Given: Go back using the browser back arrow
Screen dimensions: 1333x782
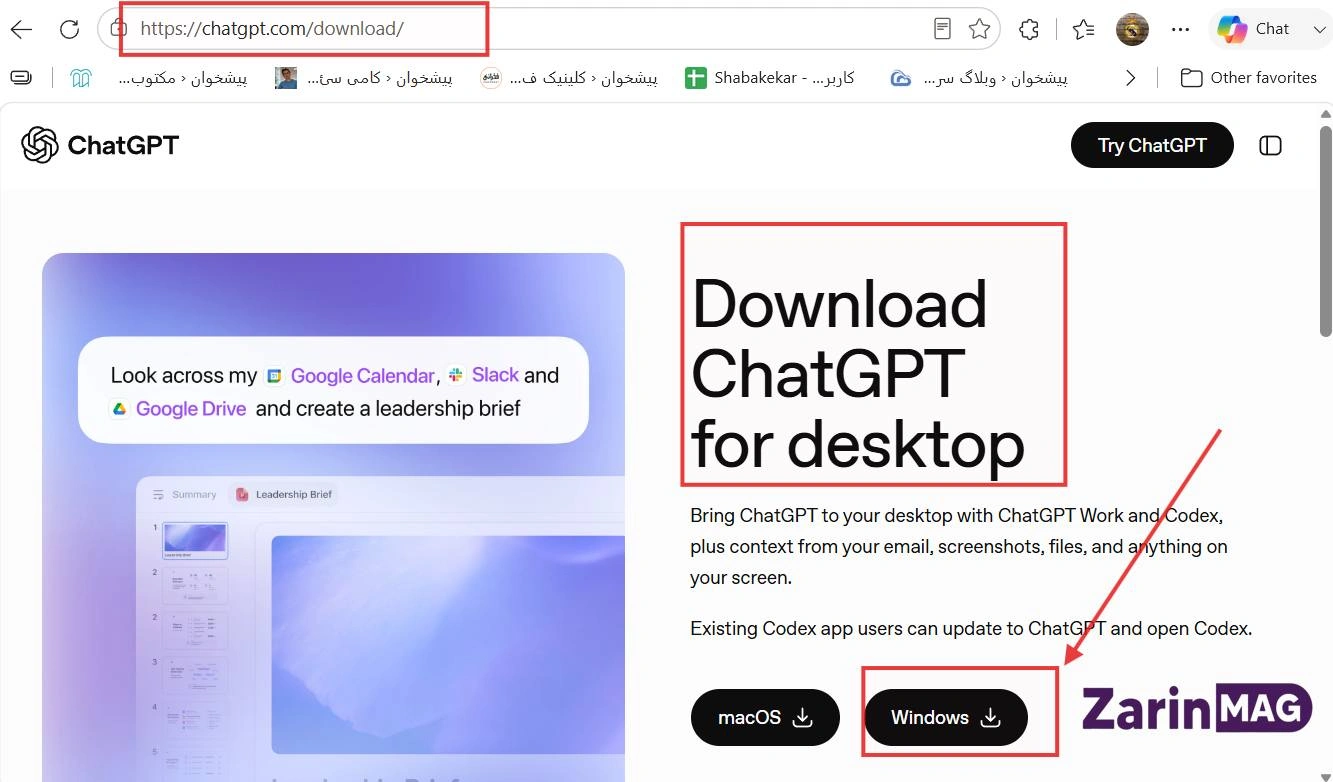Looking at the screenshot, I should (x=21, y=29).
